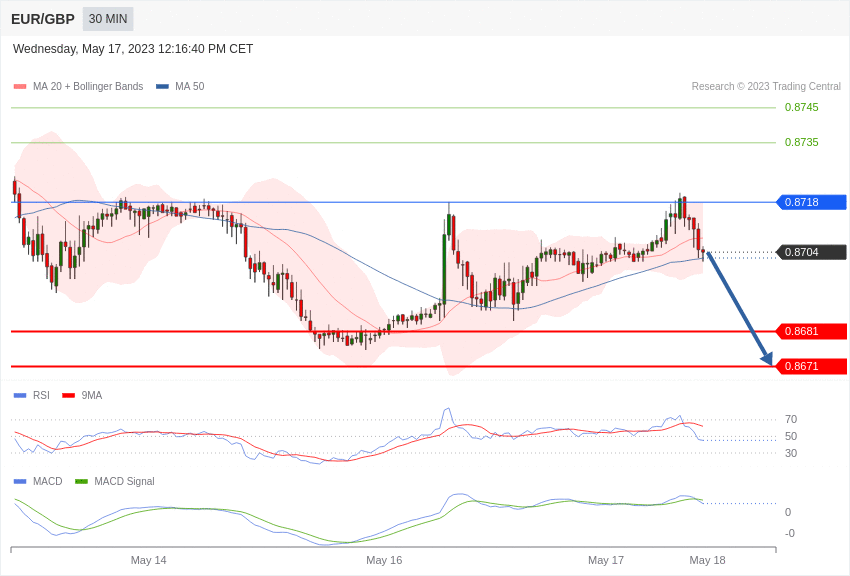
Task: Click the black 0.8704 current price tag
Action: [812, 252]
